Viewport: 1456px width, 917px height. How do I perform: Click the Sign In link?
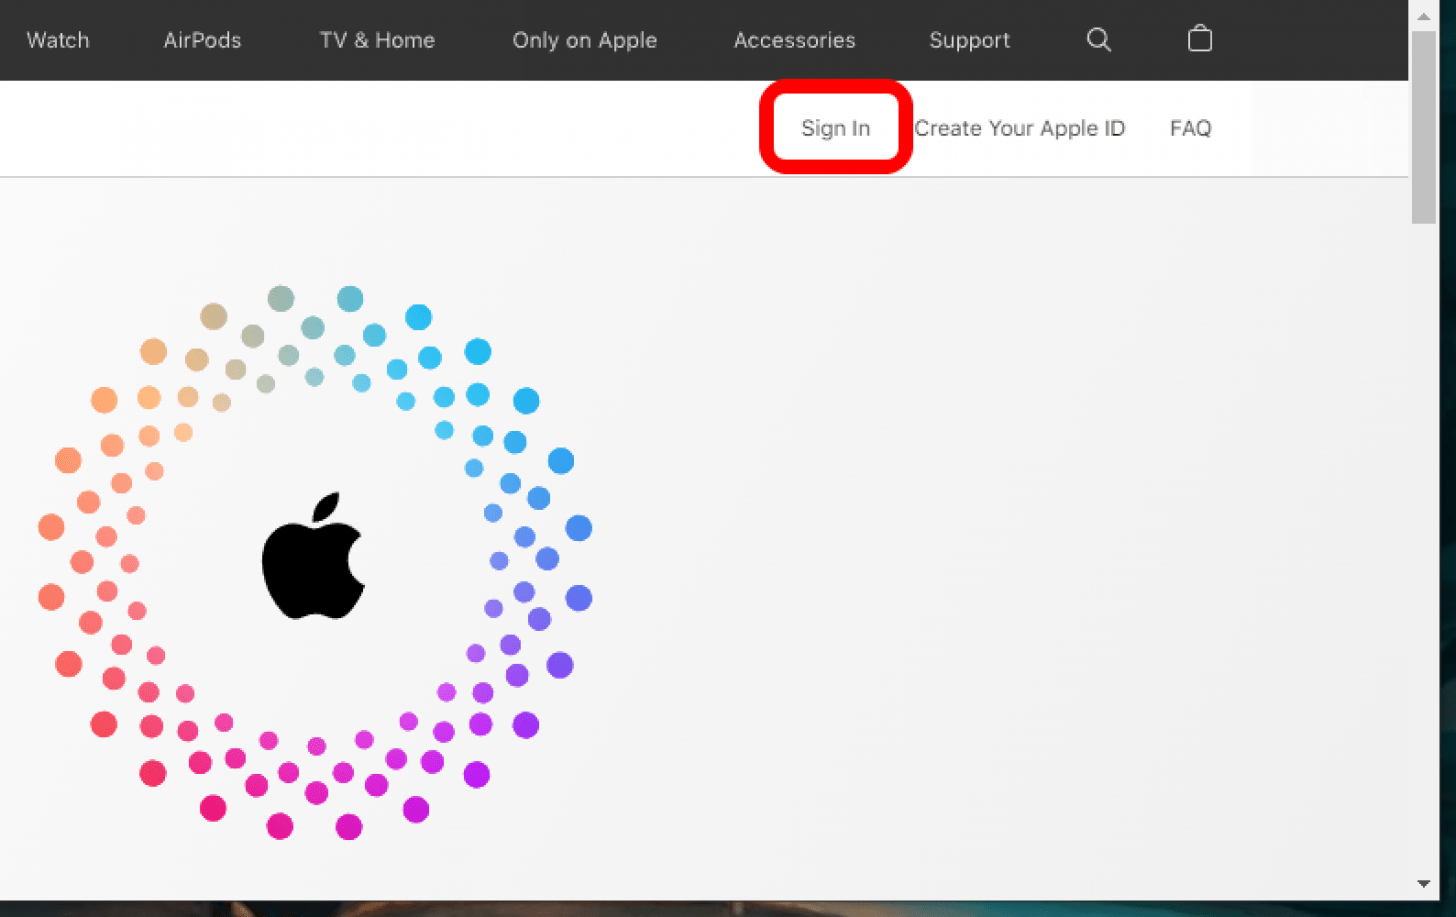[836, 128]
